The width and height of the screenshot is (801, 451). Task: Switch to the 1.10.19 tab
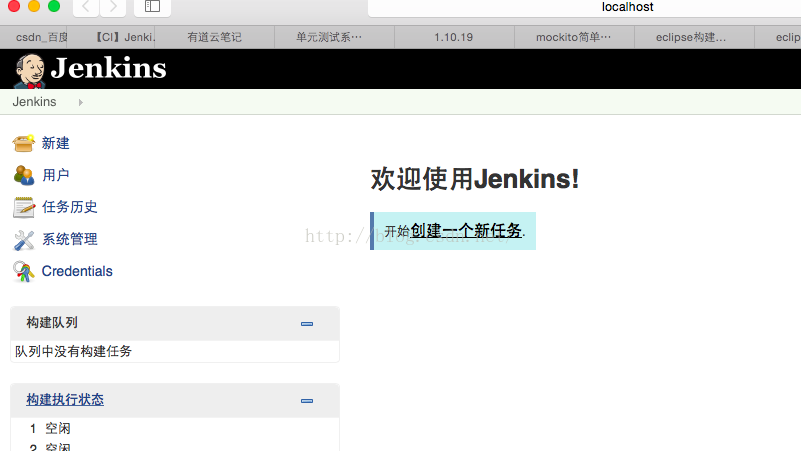(x=454, y=37)
